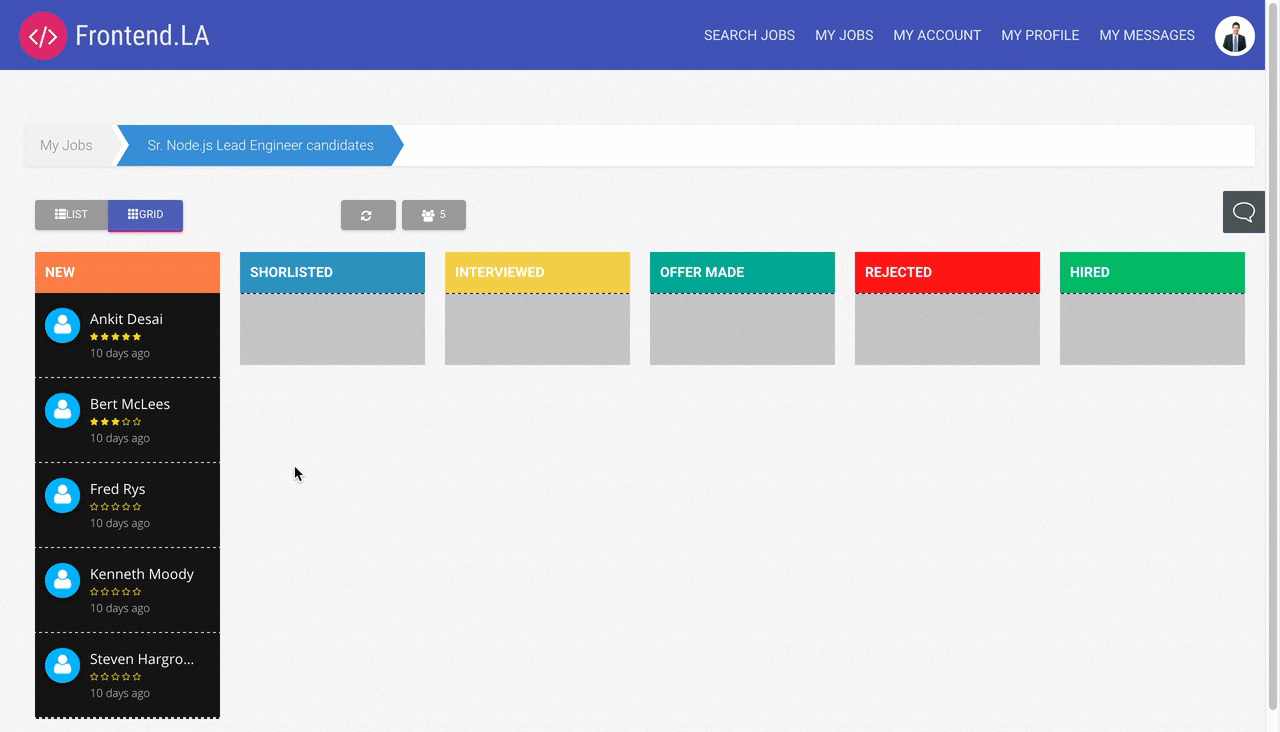Go to MY JOBS menu item
This screenshot has width=1280, height=732.
(x=844, y=35)
